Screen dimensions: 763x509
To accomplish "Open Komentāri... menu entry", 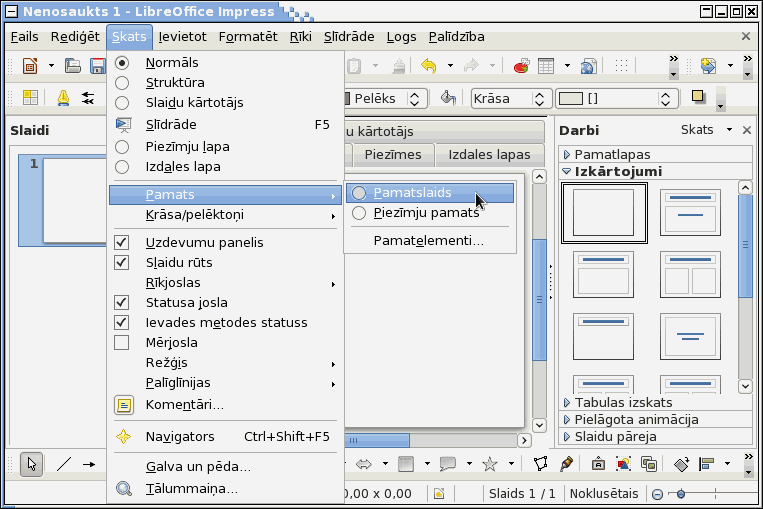I will click(225, 405).
